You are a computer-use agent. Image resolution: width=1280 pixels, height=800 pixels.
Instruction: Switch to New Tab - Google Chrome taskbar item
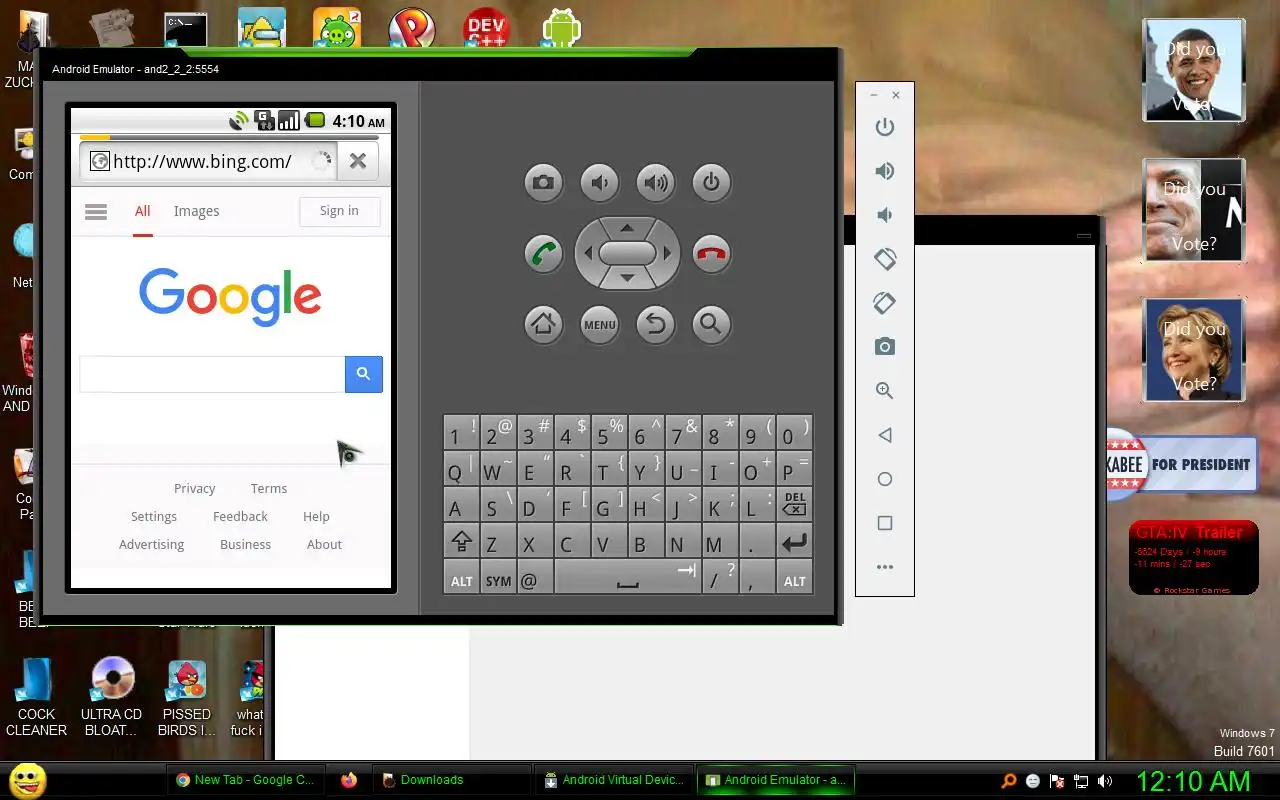[245, 780]
